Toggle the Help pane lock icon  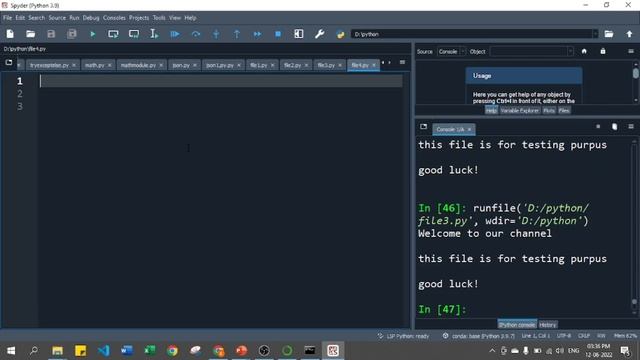pos(603,51)
